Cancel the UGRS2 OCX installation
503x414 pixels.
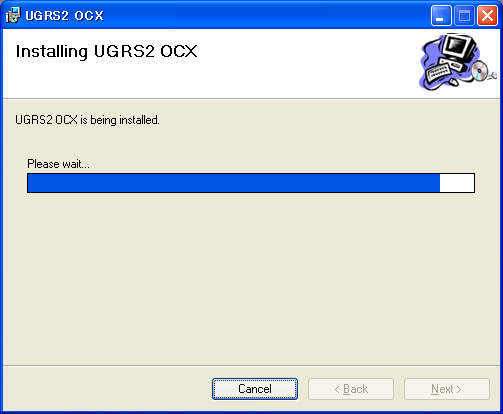tap(255, 389)
